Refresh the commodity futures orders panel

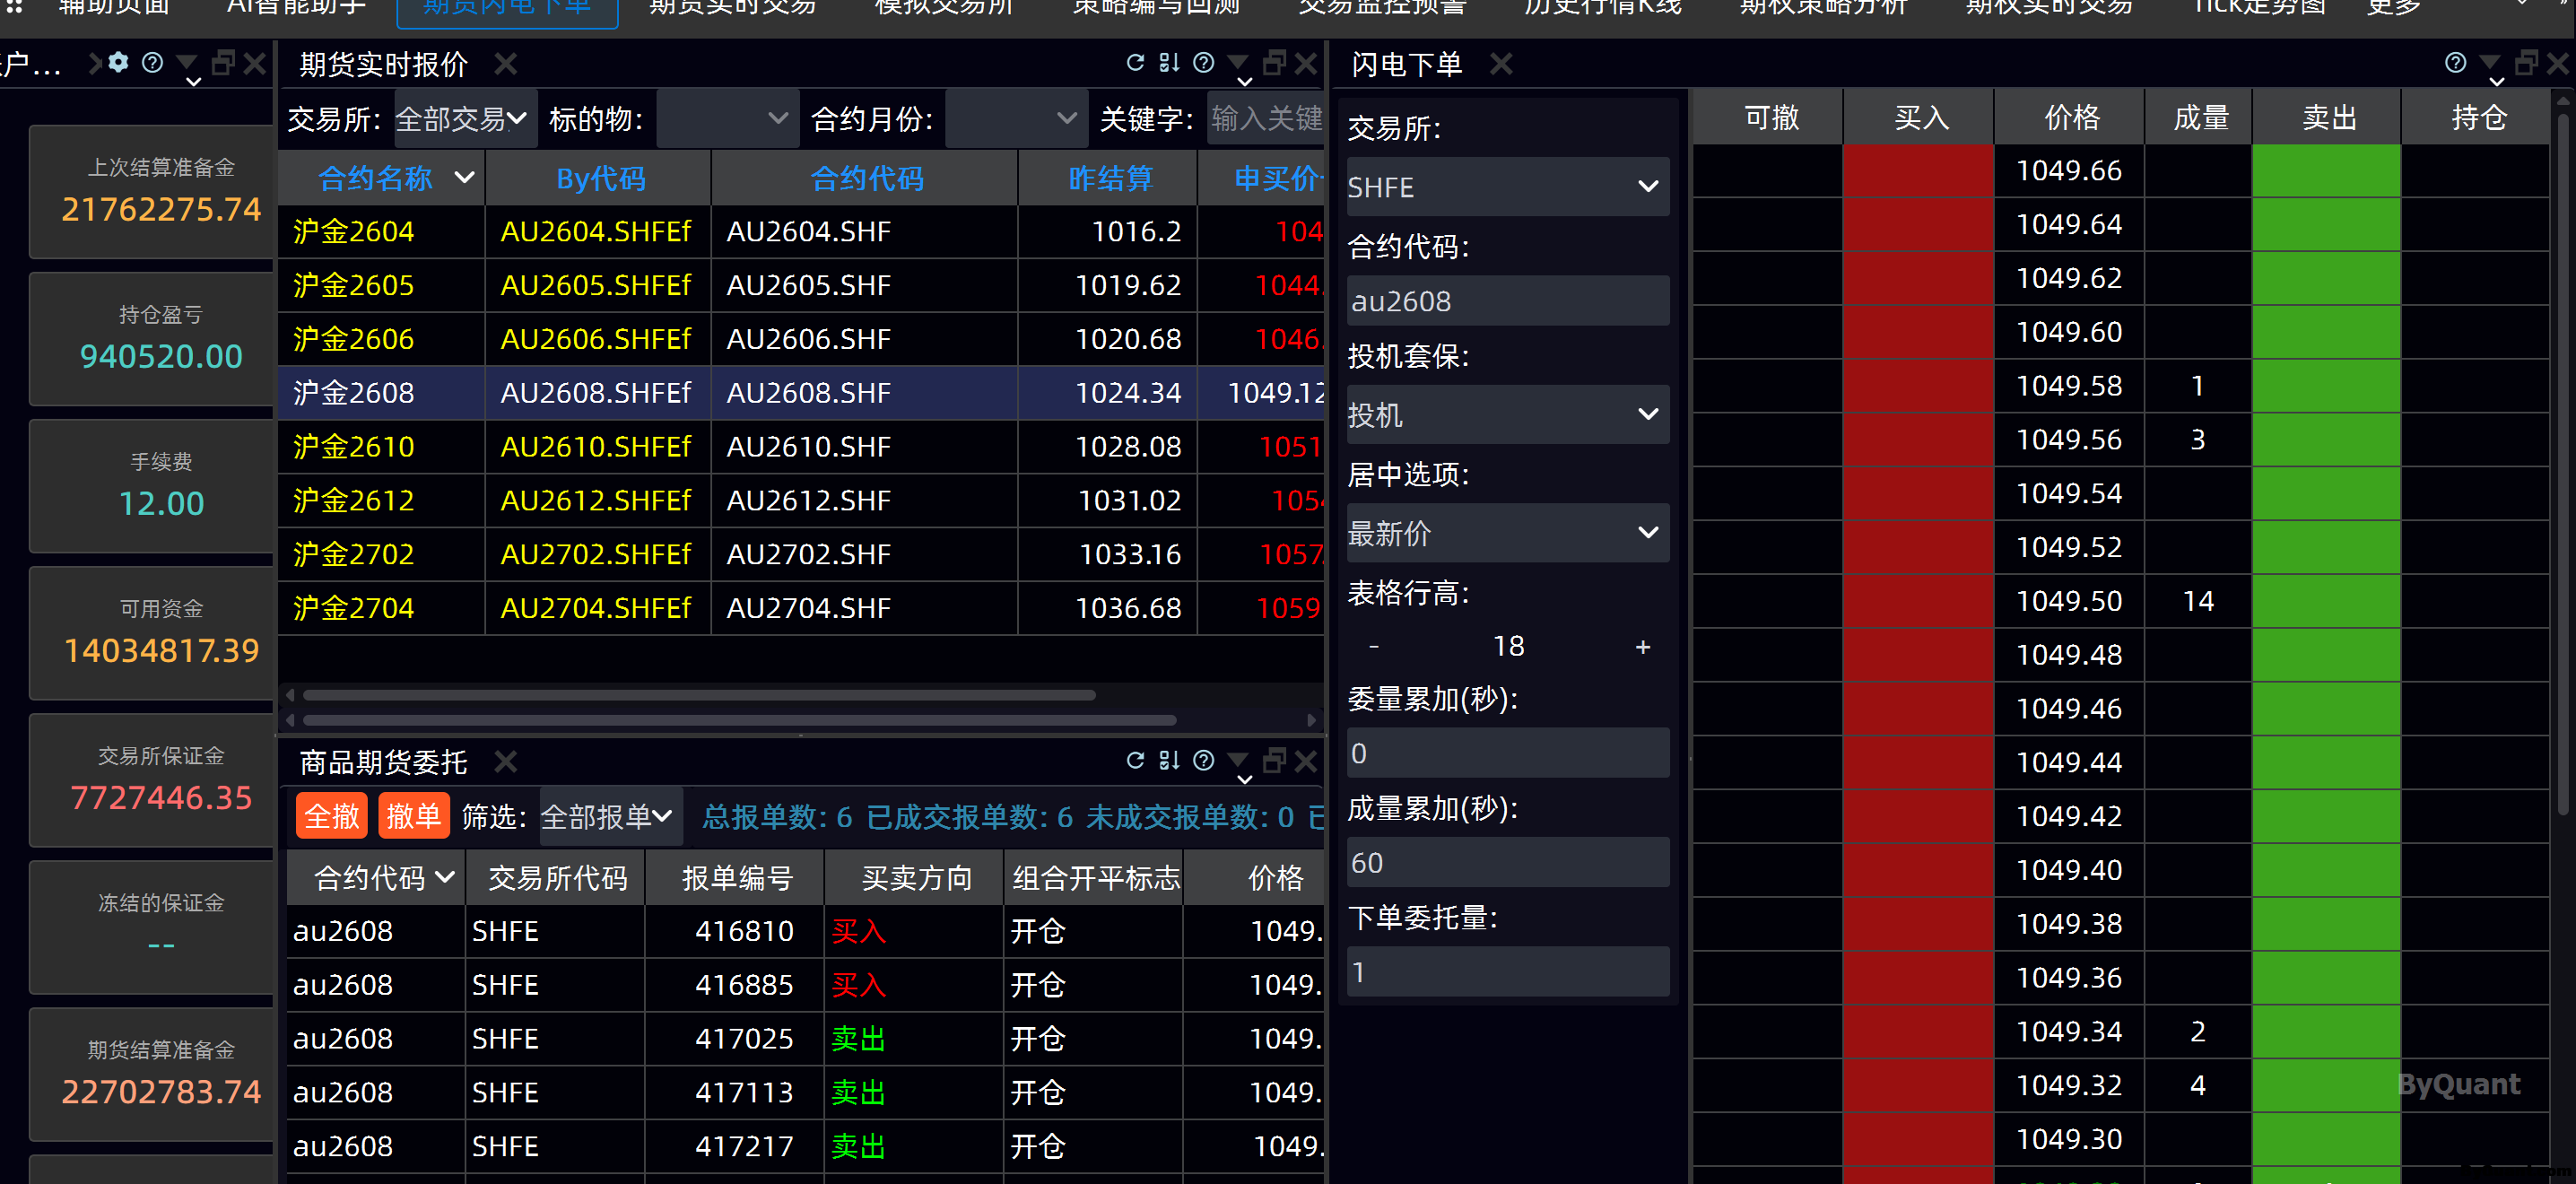[1135, 761]
